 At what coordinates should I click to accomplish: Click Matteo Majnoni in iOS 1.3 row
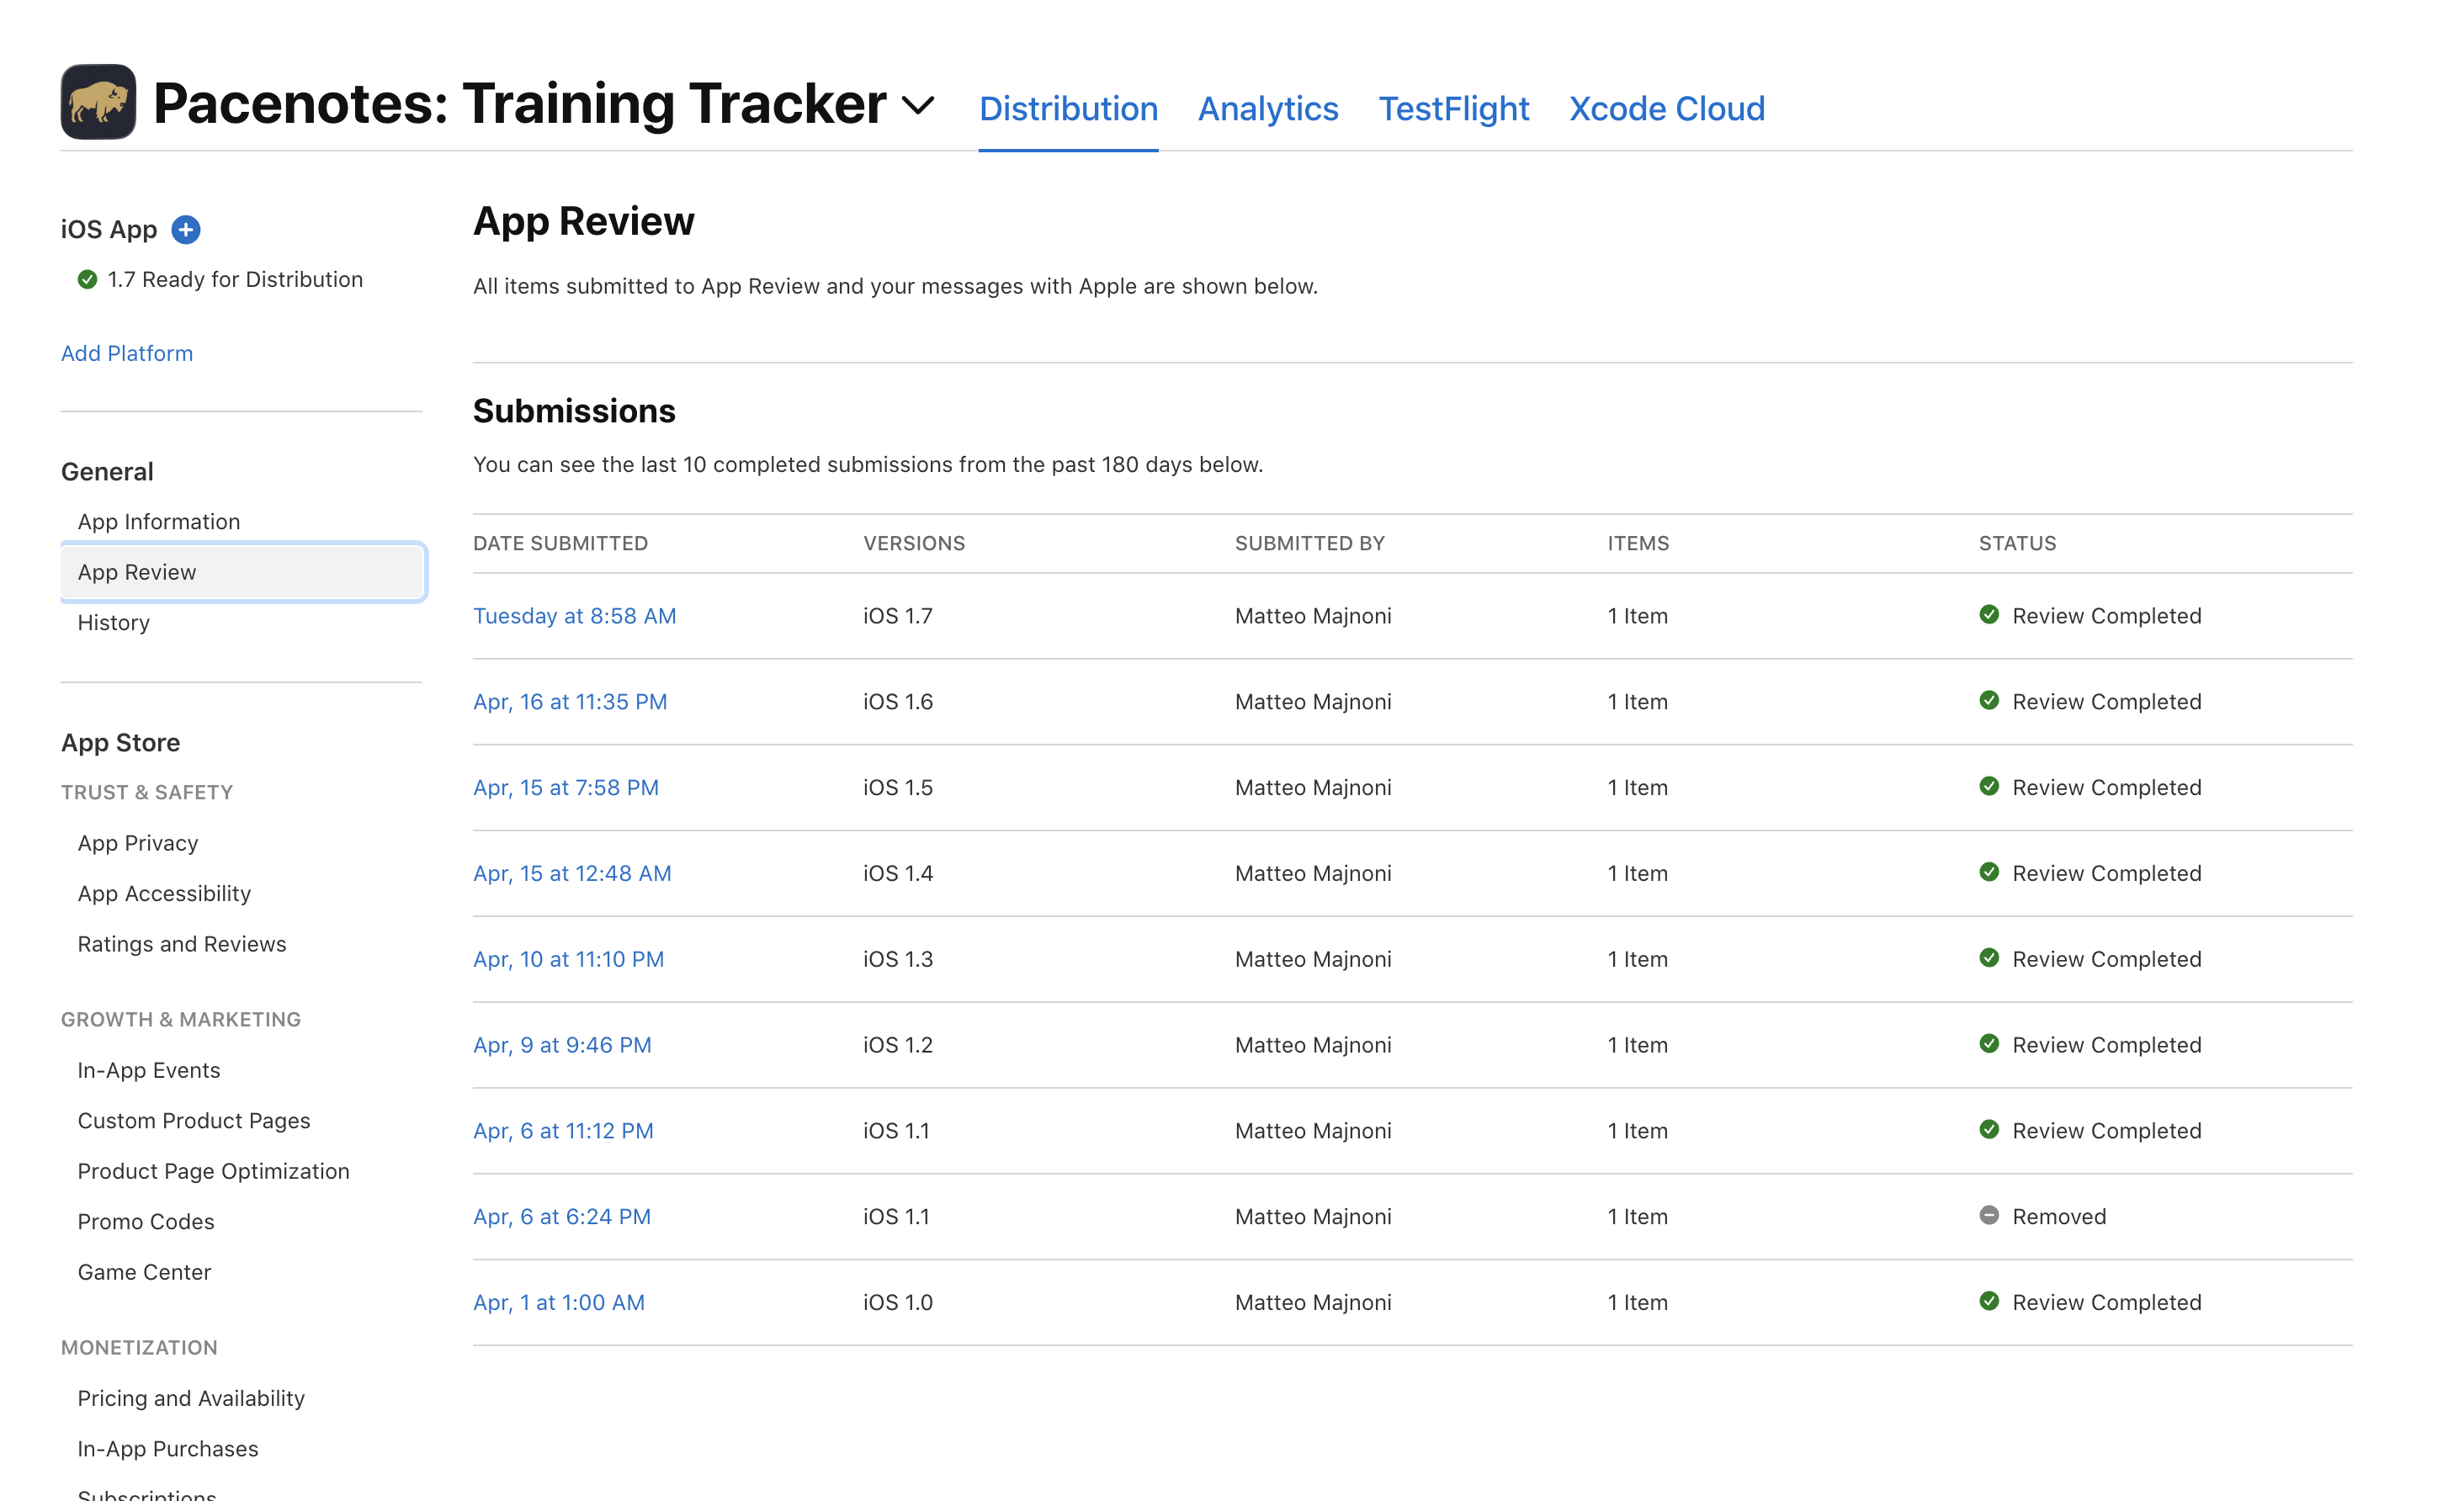click(1313, 959)
